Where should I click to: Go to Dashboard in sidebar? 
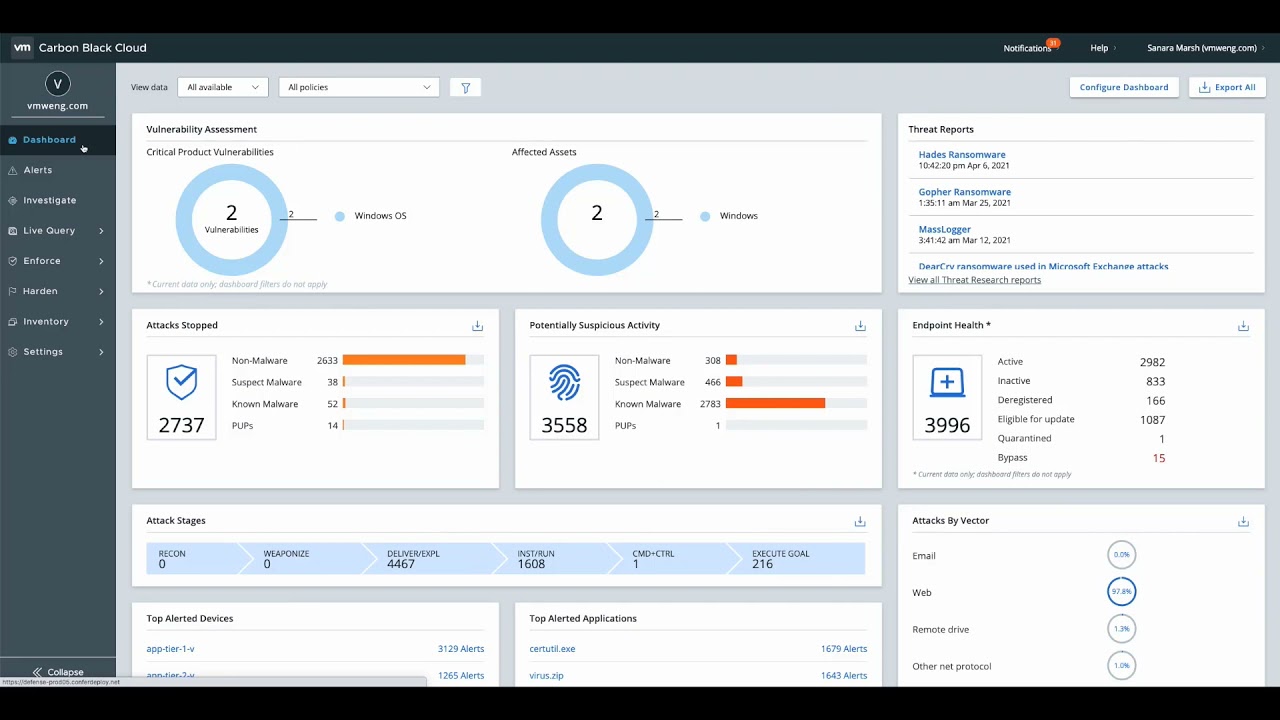(58, 140)
